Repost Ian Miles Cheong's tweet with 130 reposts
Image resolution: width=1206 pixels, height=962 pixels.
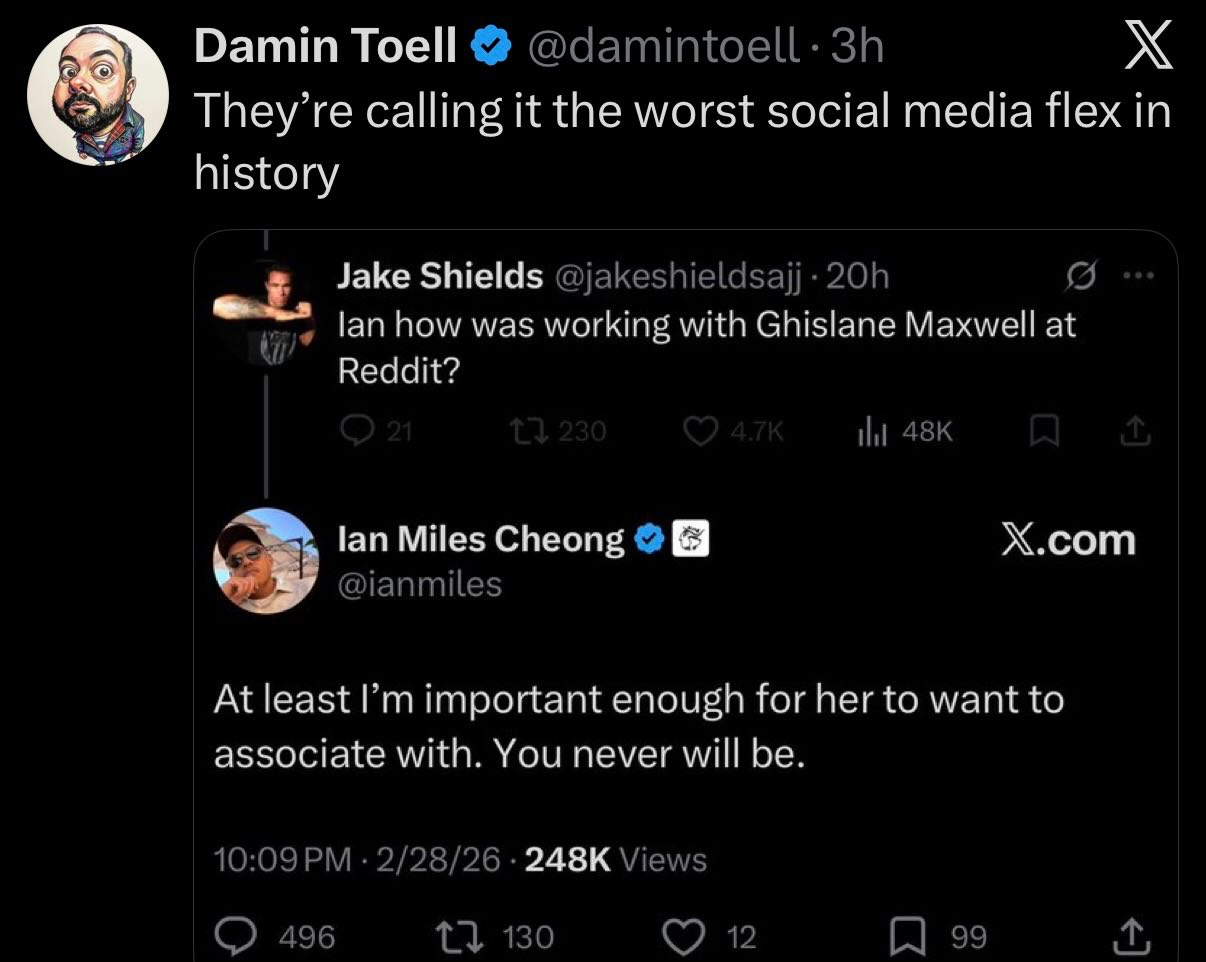coord(441,936)
